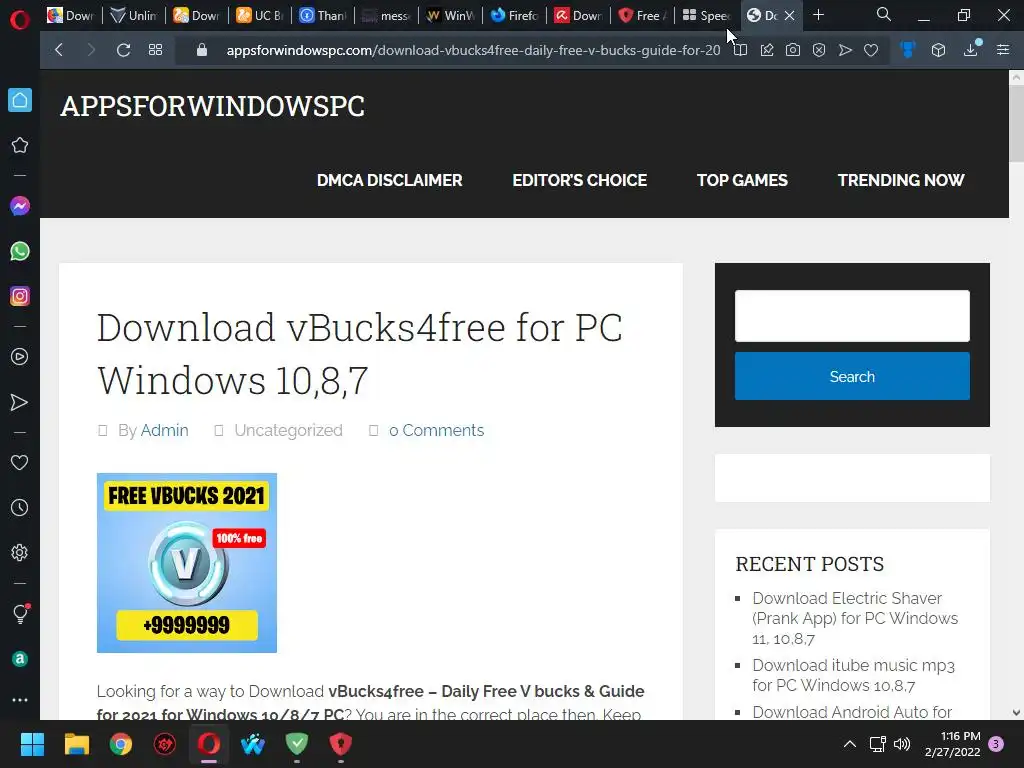Open the Windows Start button
The image size is (1024, 768).
32,744
